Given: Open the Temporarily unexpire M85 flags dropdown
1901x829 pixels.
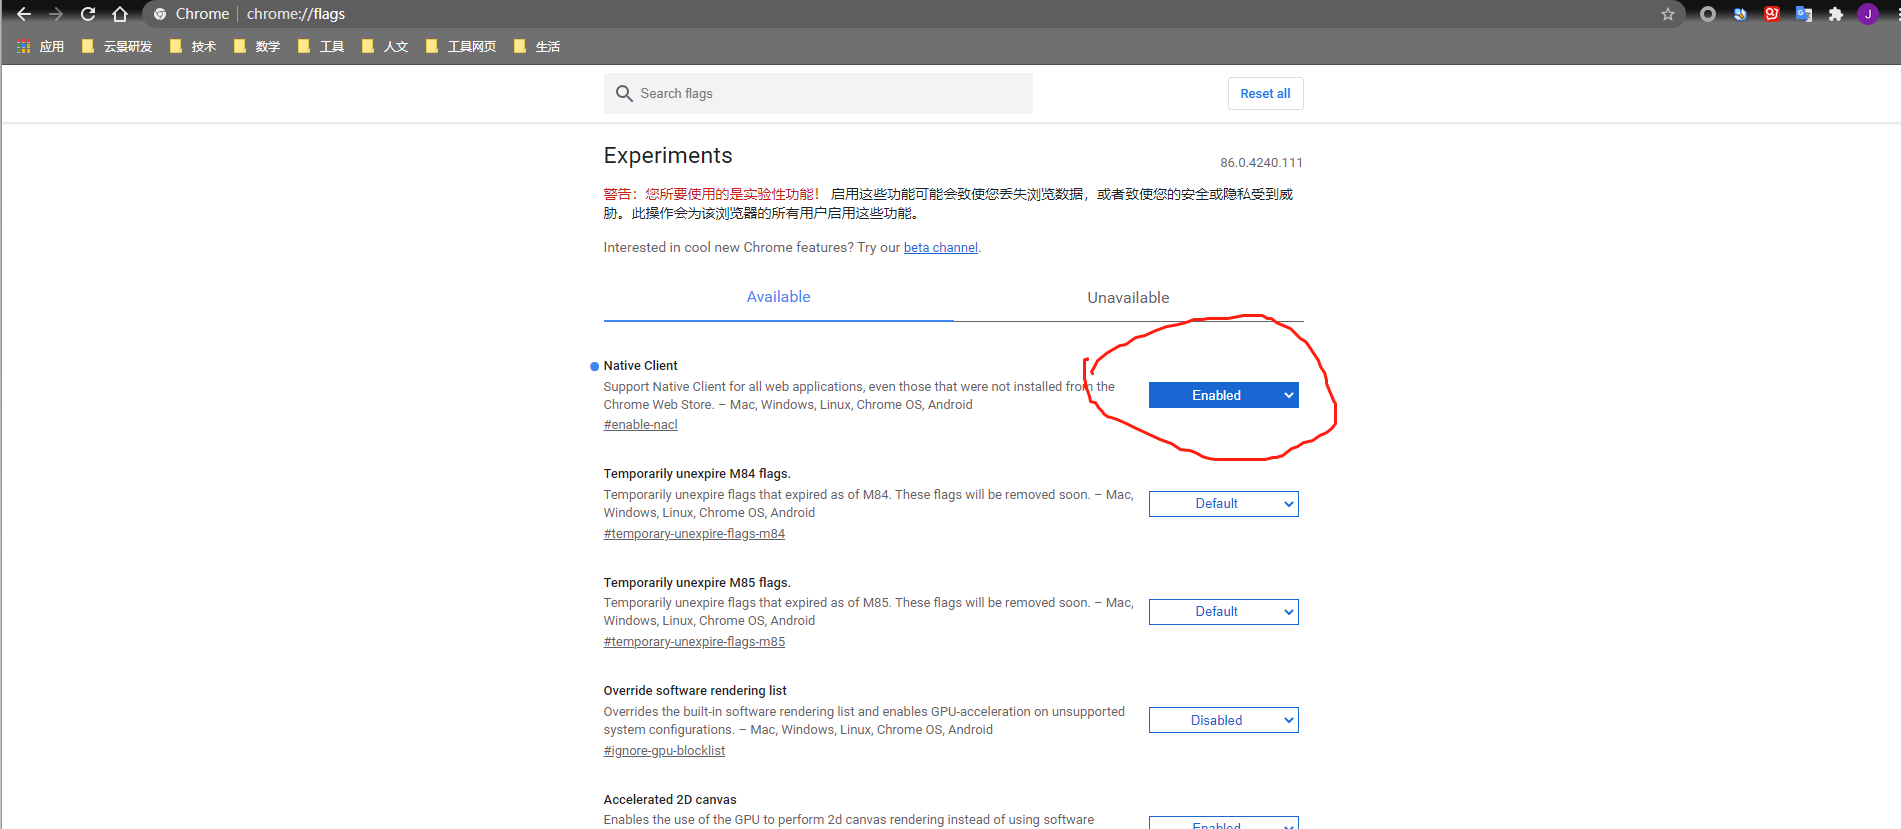Looking at the screenshot, I should (1223, 612).
